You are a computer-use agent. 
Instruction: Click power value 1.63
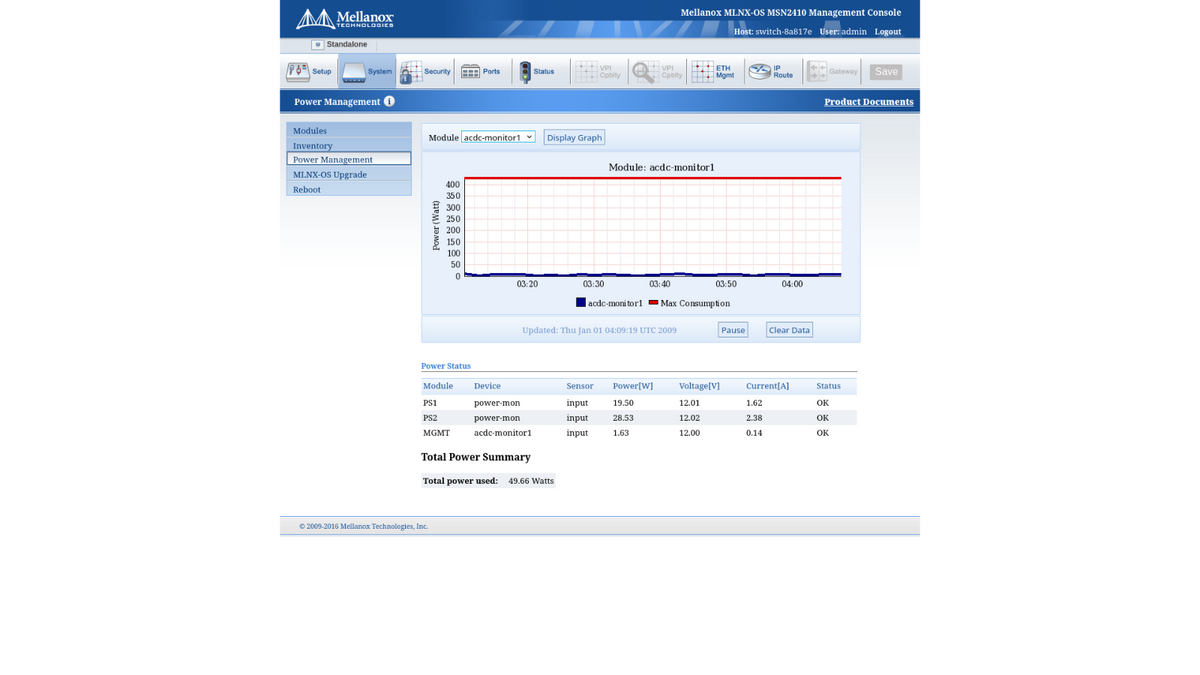tap(621, 433)
